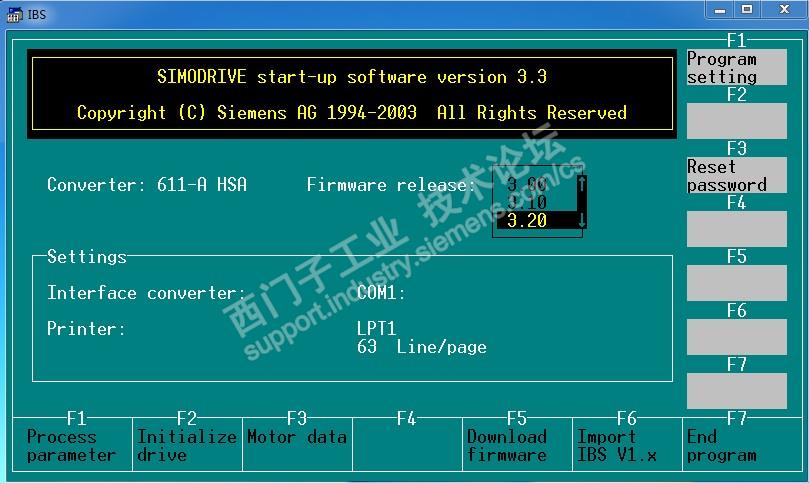
Task: Click the Firmware release label
Action: [391, 185]
